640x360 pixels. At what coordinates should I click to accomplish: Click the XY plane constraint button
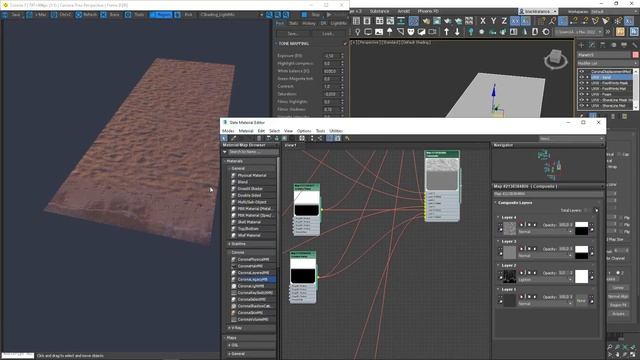(515, 21)
